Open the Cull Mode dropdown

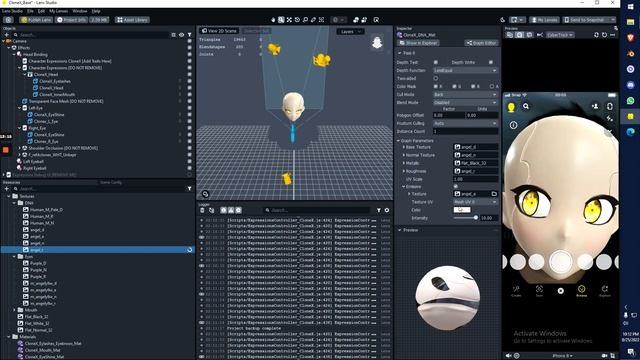coord(465,94)
